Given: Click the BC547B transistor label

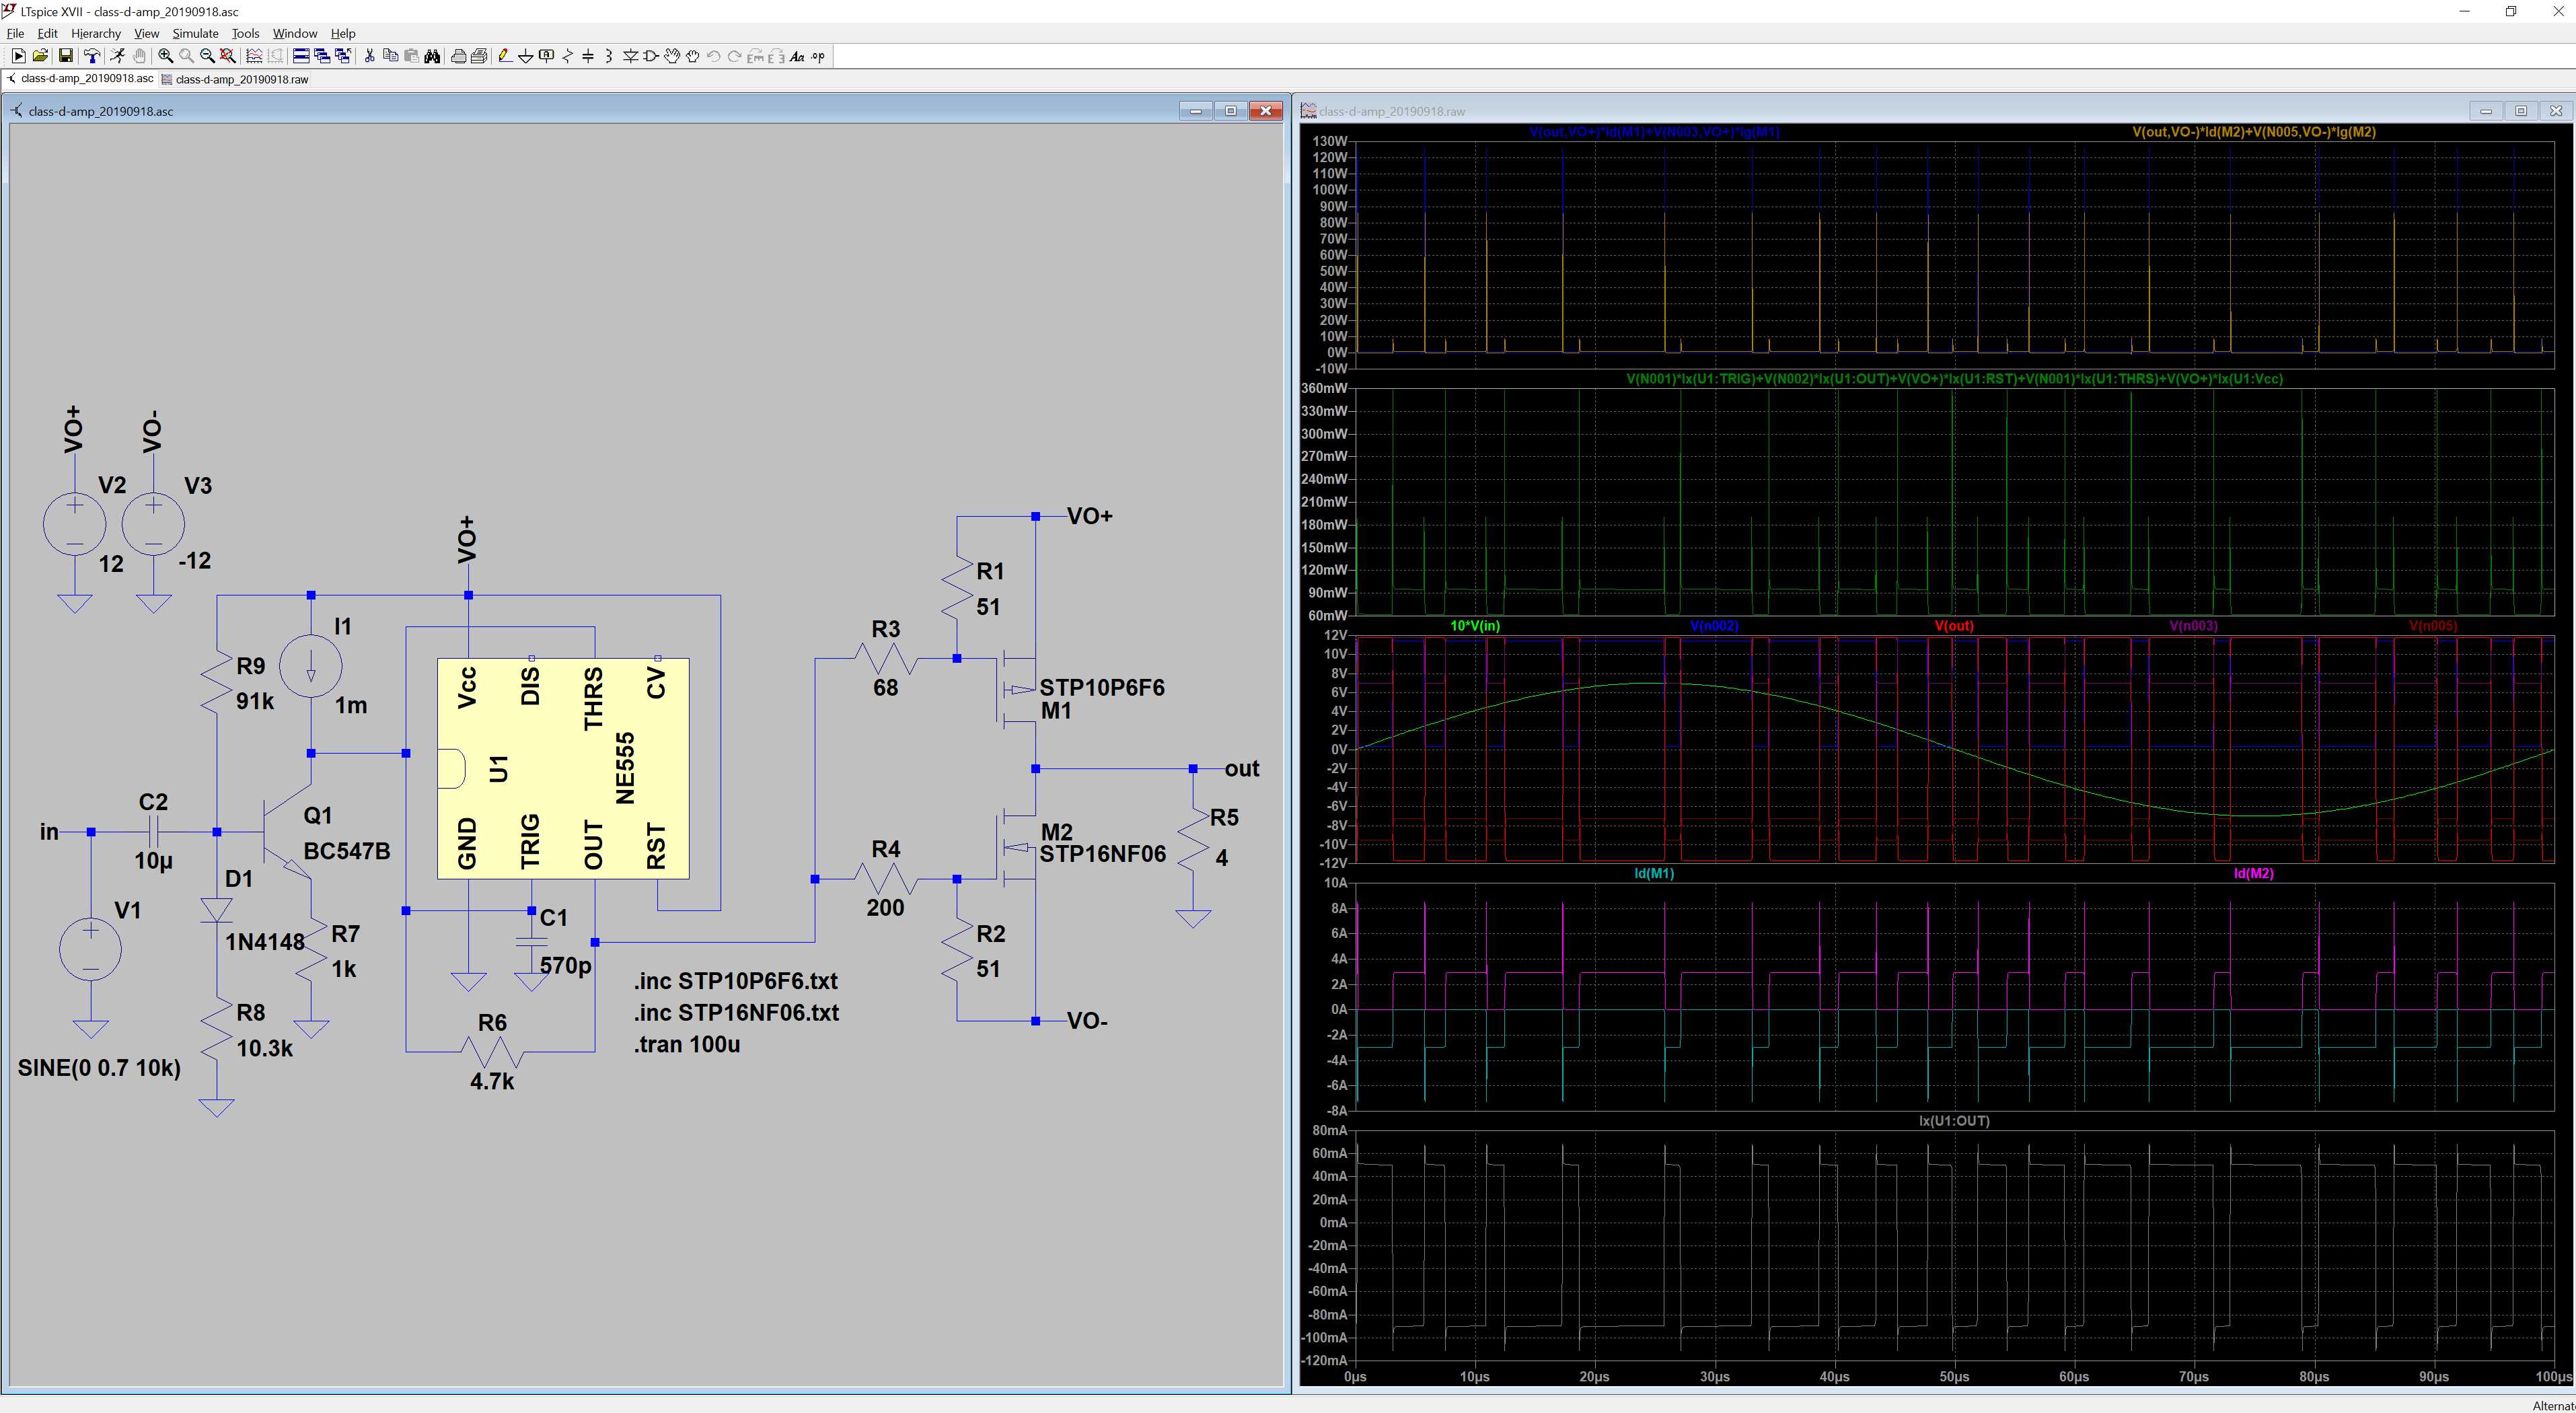Looking at the screenshot, I should click(346, 851).
